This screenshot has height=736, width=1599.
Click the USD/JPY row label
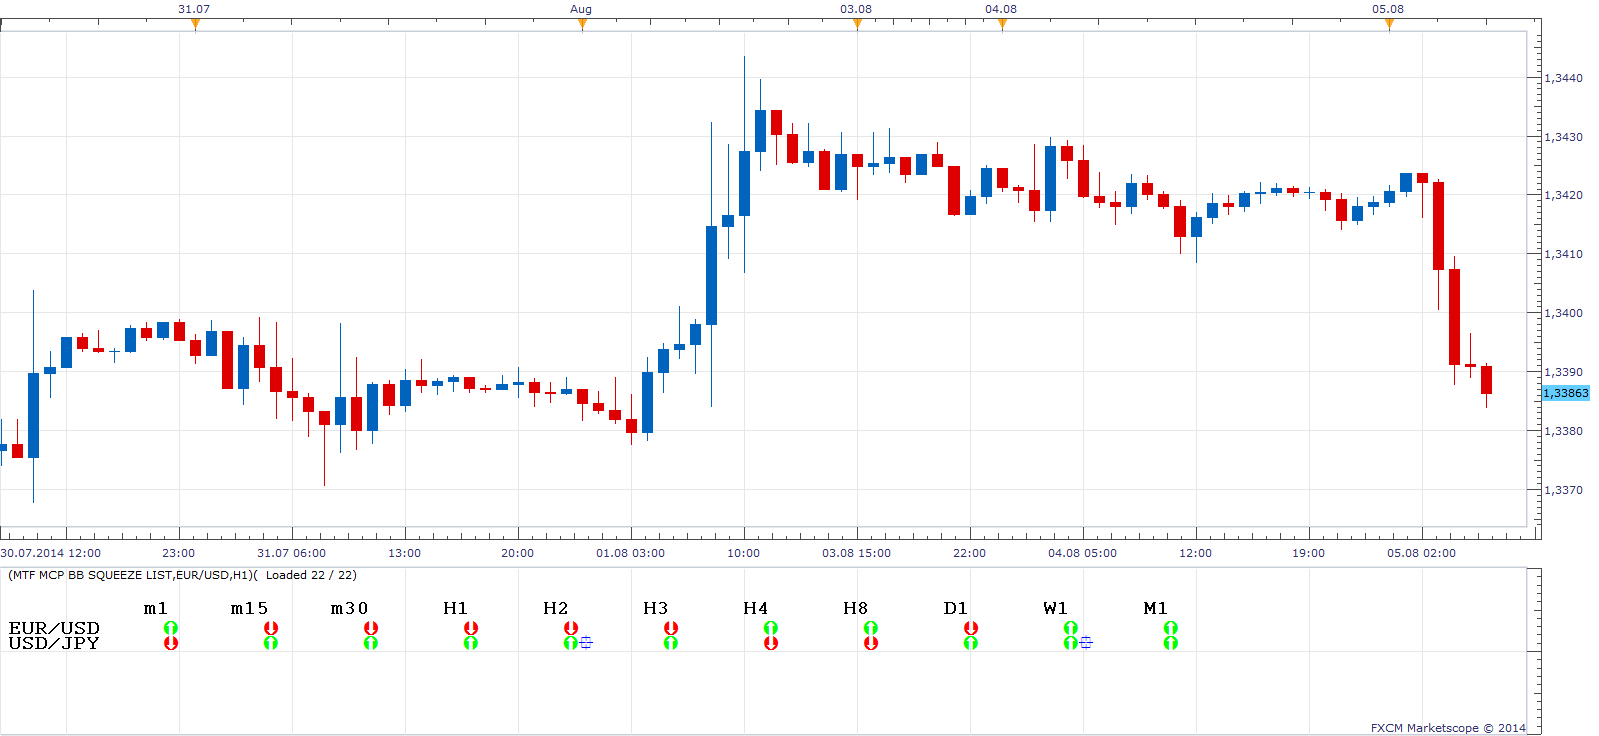[x=54, y=643]
